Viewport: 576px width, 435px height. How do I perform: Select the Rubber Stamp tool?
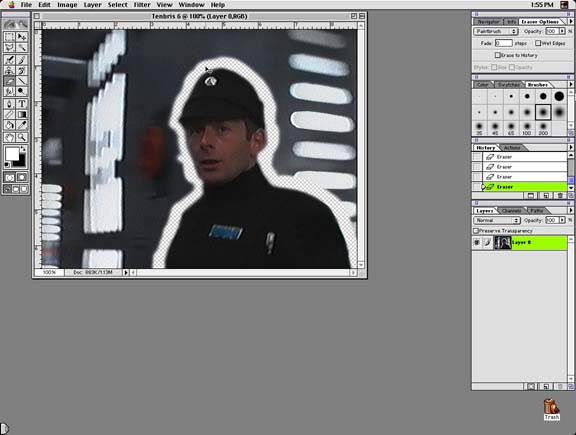pos(10,71)
